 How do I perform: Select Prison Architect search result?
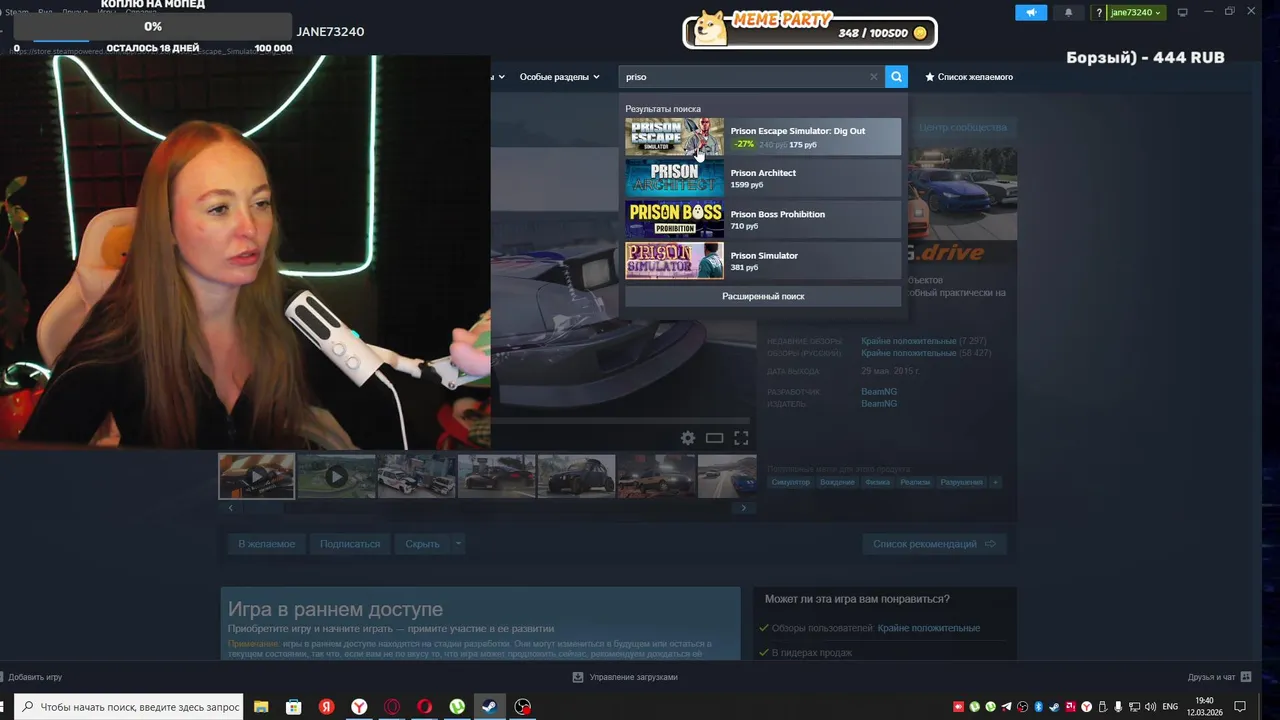(763, 178)
